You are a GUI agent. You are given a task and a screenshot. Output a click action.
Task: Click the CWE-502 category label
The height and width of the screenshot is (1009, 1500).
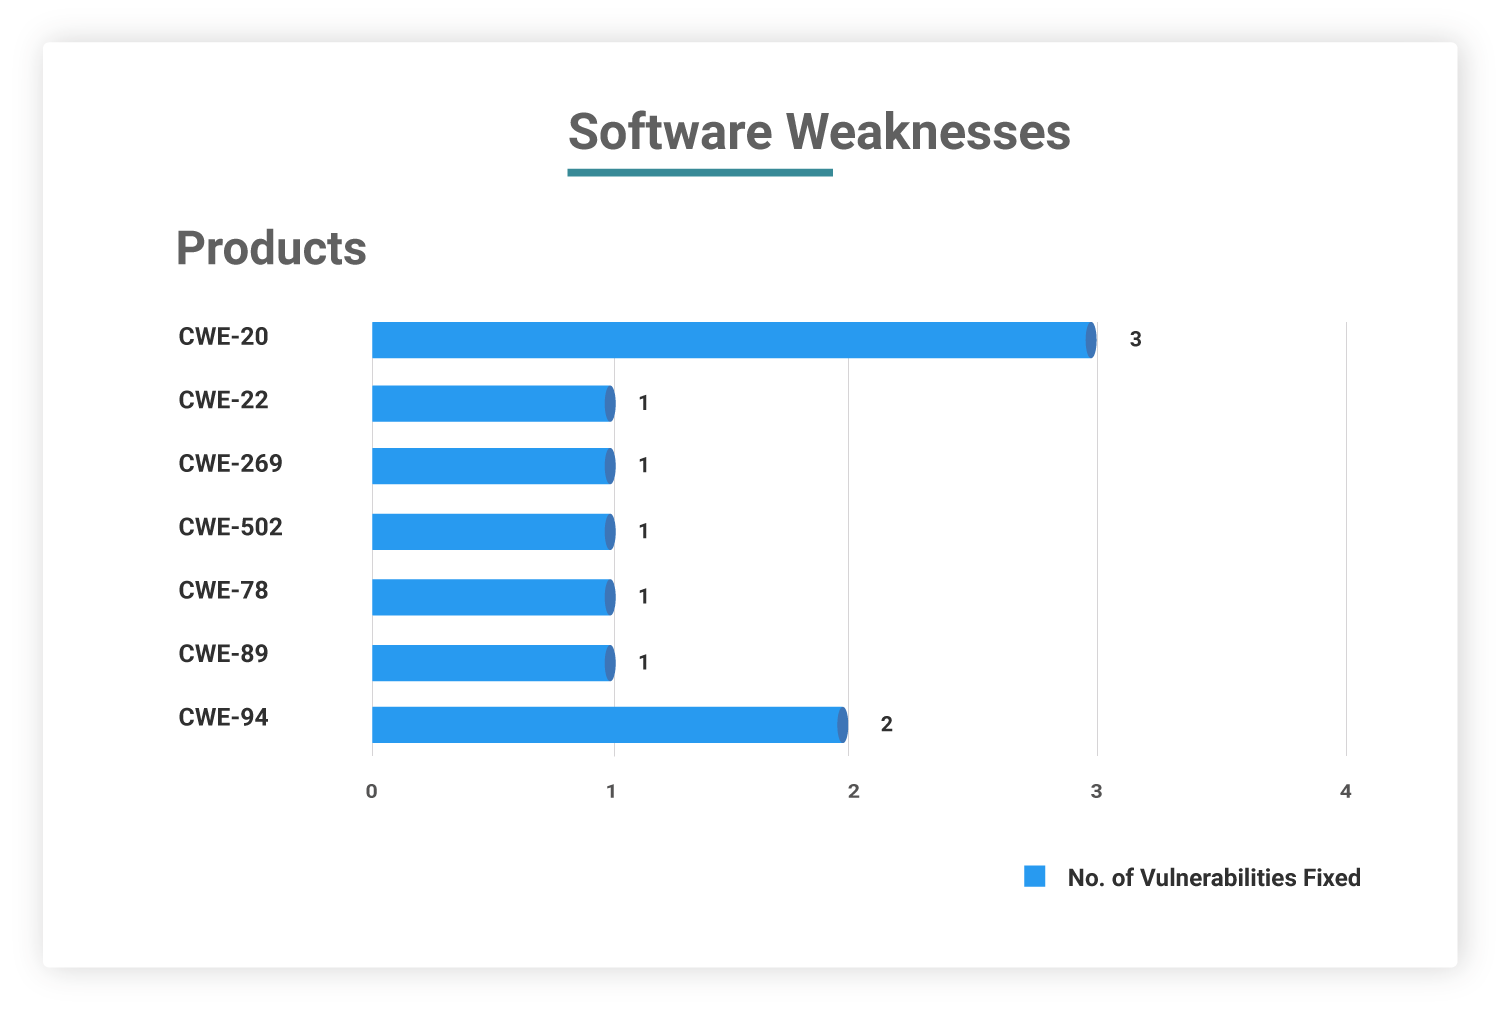(230, 527)
